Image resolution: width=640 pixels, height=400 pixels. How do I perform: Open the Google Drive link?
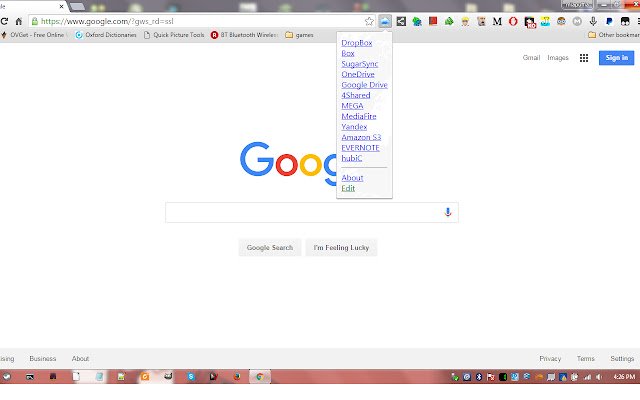[364, 85]
